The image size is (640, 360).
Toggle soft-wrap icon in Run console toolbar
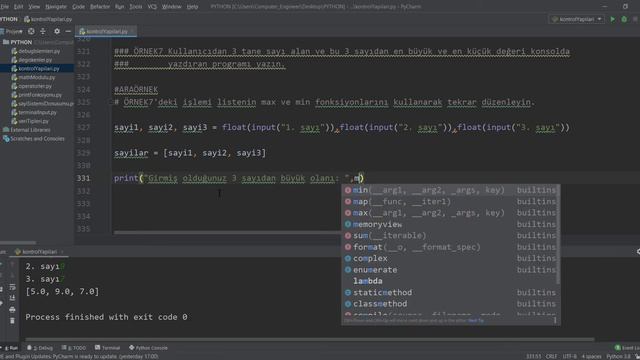(12, 287)
